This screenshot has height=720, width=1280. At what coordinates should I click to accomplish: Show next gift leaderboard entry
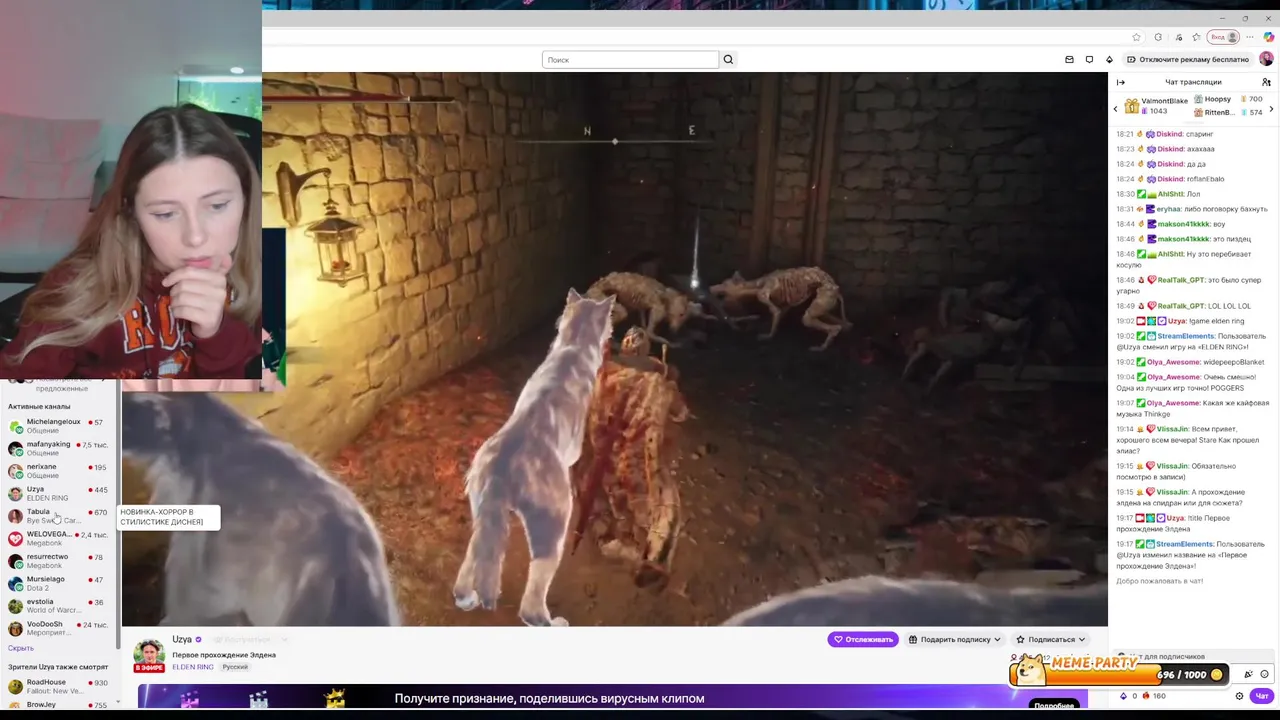coord(1272,108)
